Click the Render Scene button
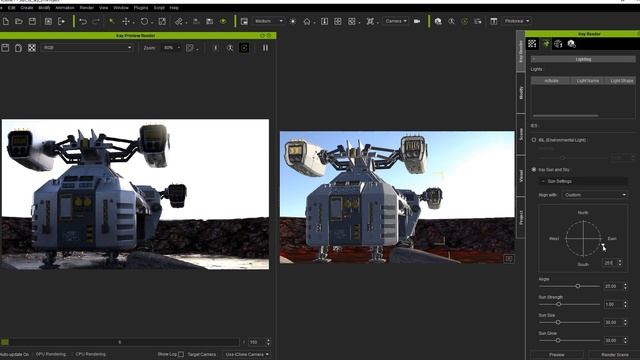The height and width of the screenshot is (360, 640). (x=615, y=355)
